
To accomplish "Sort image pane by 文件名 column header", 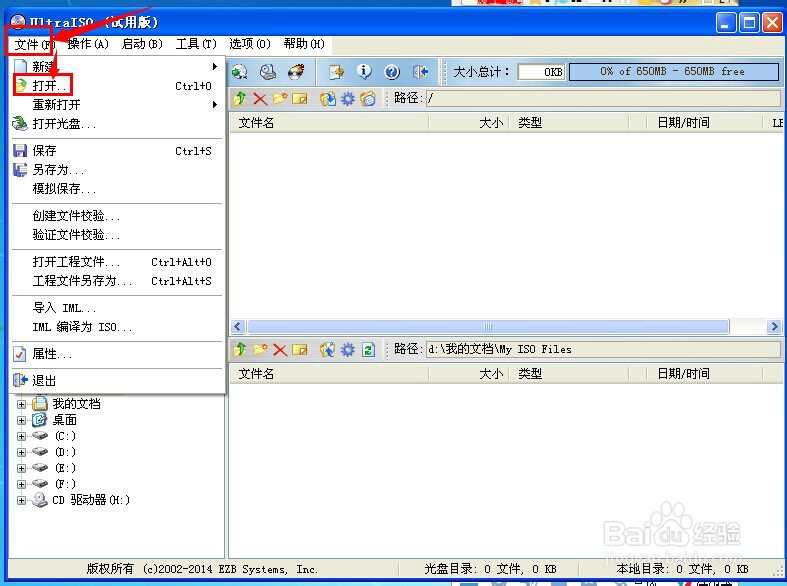I will point(329,123).
